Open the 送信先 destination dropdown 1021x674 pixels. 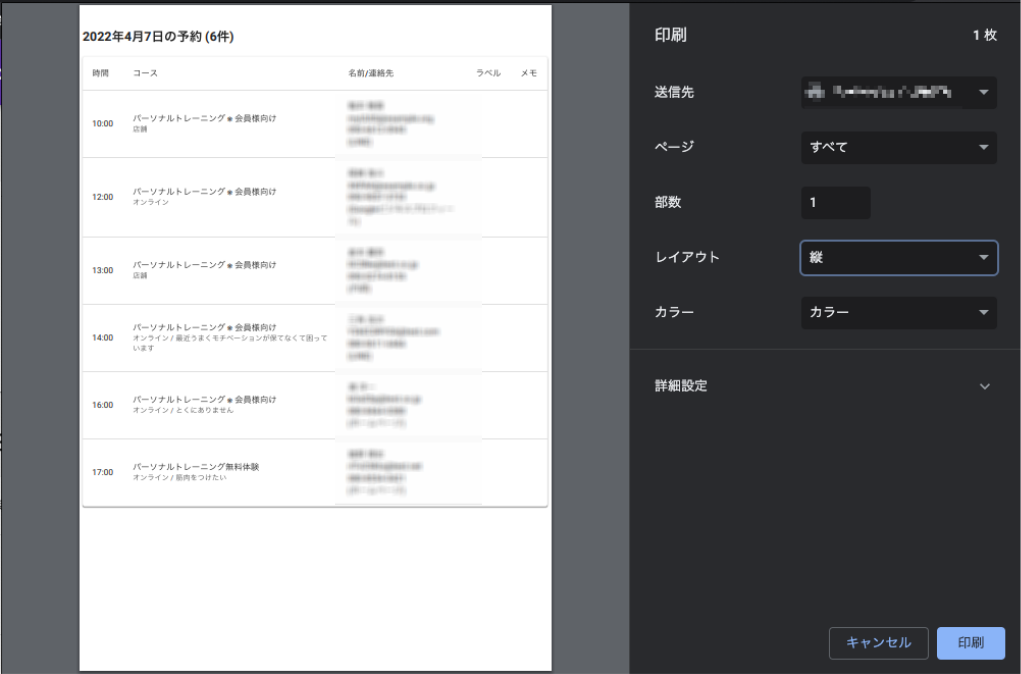click(x=898, y=93)
